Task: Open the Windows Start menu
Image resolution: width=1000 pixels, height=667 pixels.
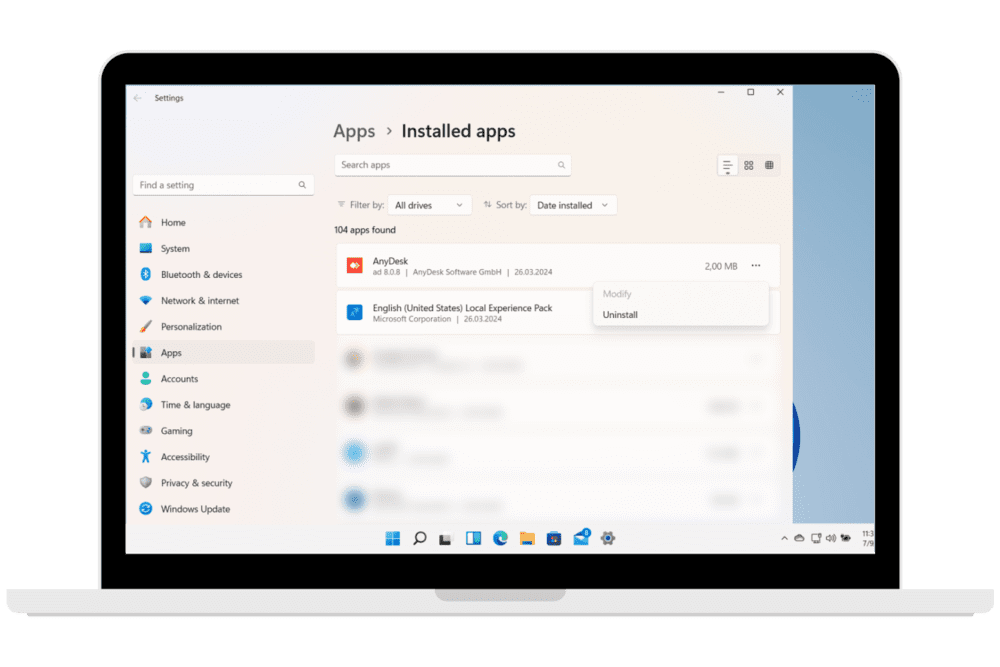Action: point(393,539)
